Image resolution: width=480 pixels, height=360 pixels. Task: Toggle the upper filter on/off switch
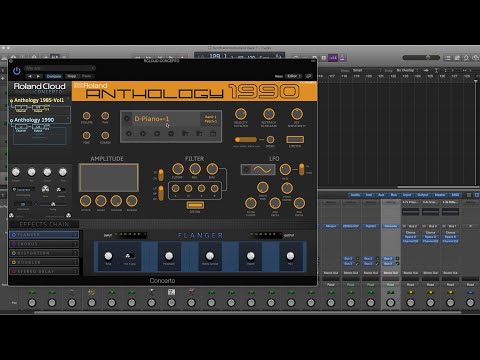[161, 175]
